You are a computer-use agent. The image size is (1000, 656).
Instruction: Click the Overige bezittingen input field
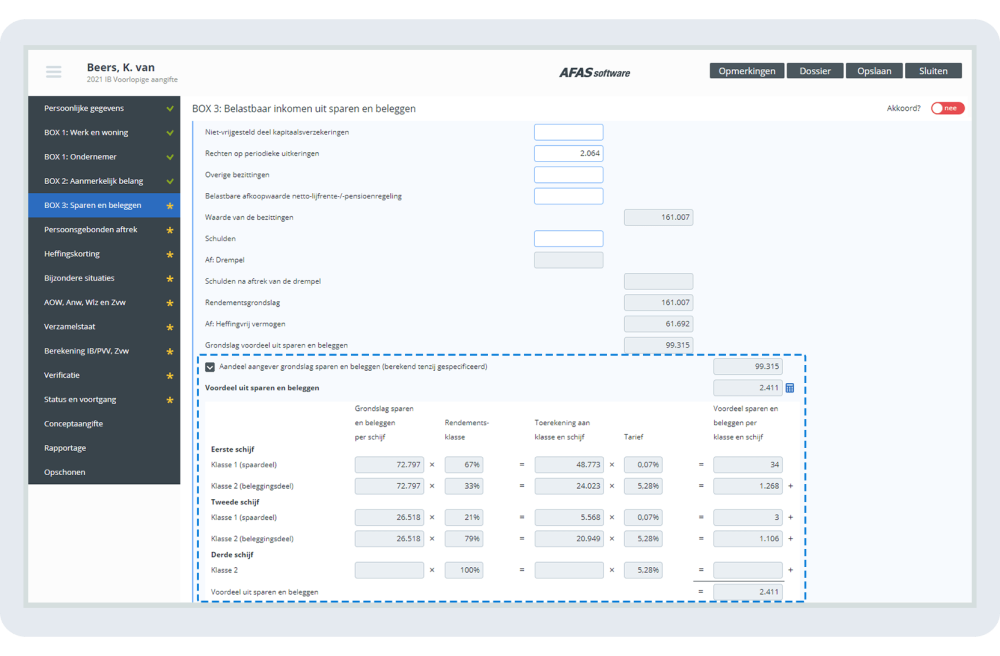[568, 175]
